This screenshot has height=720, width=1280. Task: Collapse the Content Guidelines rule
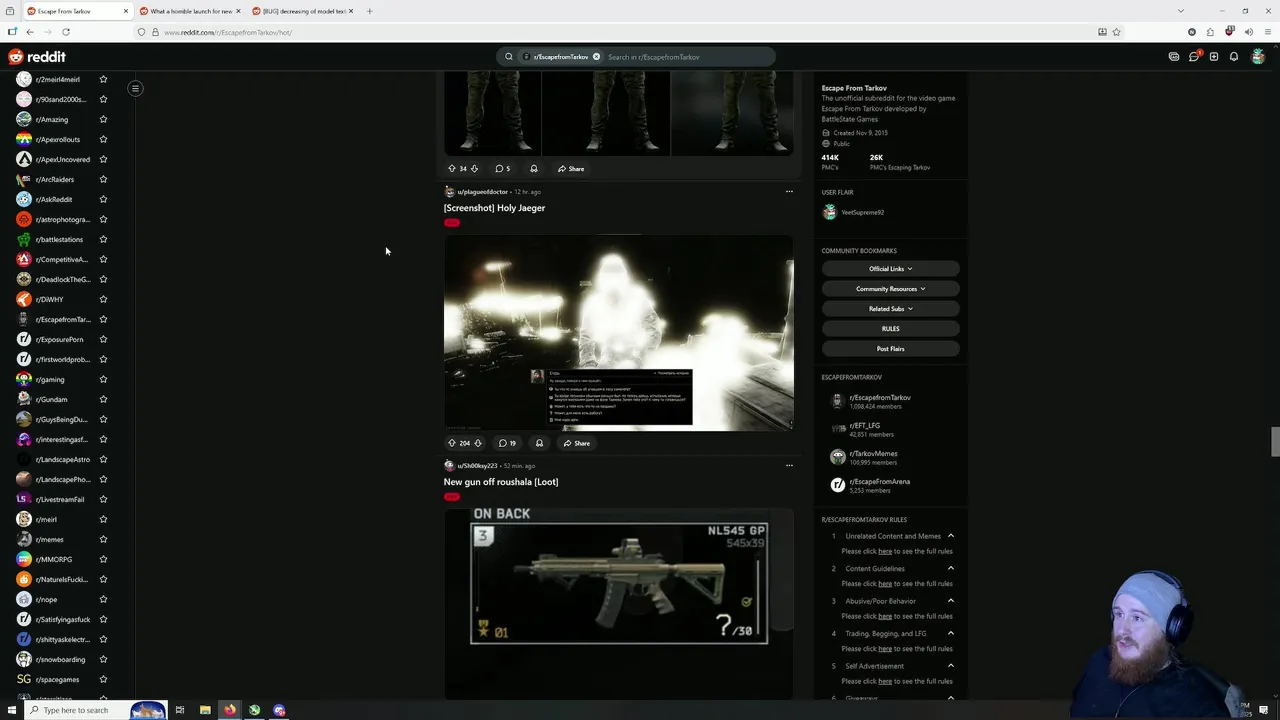click(951, 568)
